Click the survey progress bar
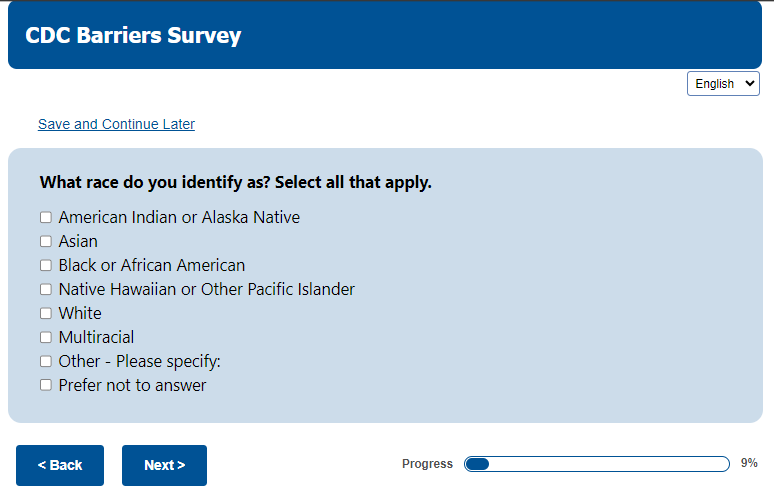774x486 pixels. [597, 464]
